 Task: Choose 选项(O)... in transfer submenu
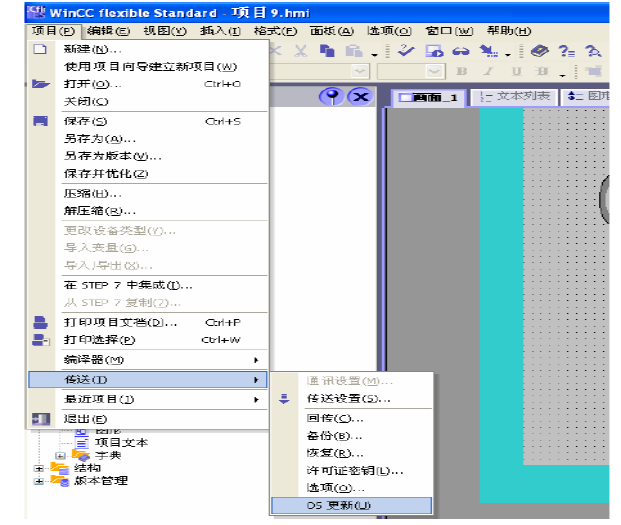pos(352,488)
